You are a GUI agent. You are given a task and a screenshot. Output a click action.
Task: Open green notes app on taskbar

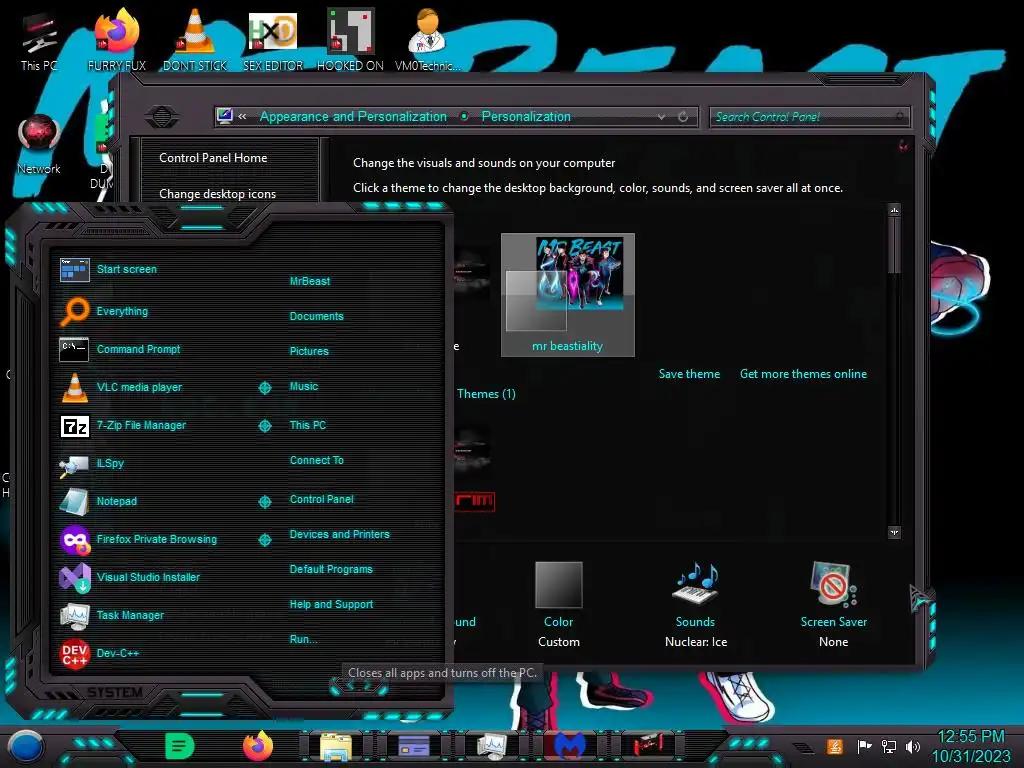[x=180, y=746]
